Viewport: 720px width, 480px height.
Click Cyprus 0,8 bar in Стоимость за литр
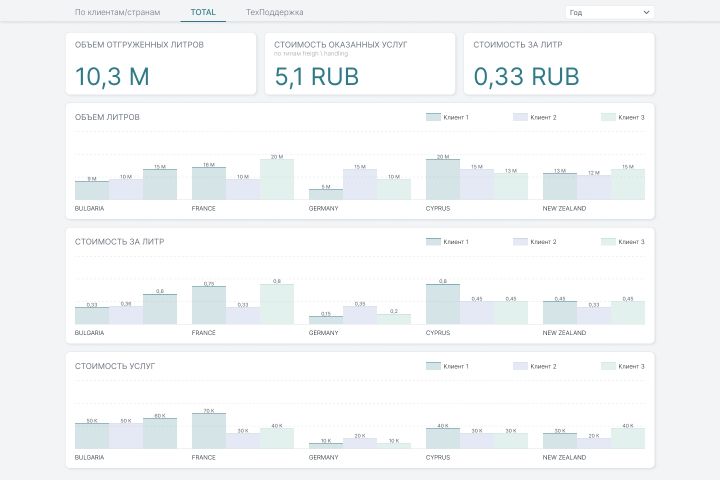[x=443, y=304]
